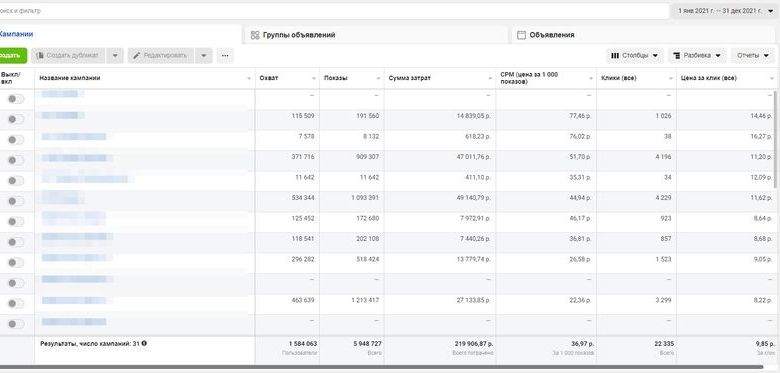The height and width of the screenshot is (373, 780).
Task: Select the cell 115 509 in Охват
Action: (303, 115)
